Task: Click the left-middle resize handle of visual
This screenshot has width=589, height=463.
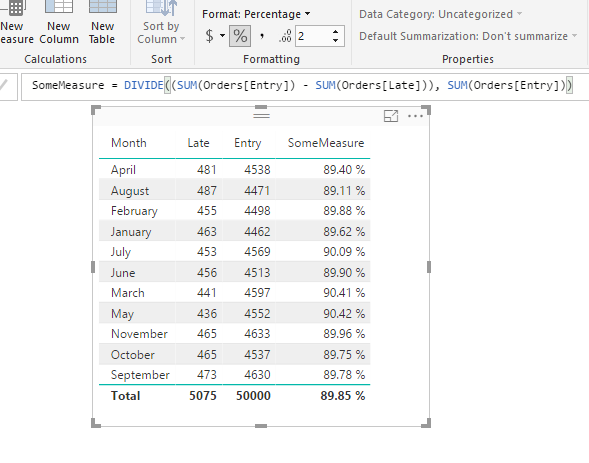Action: [x=93, y=267]
